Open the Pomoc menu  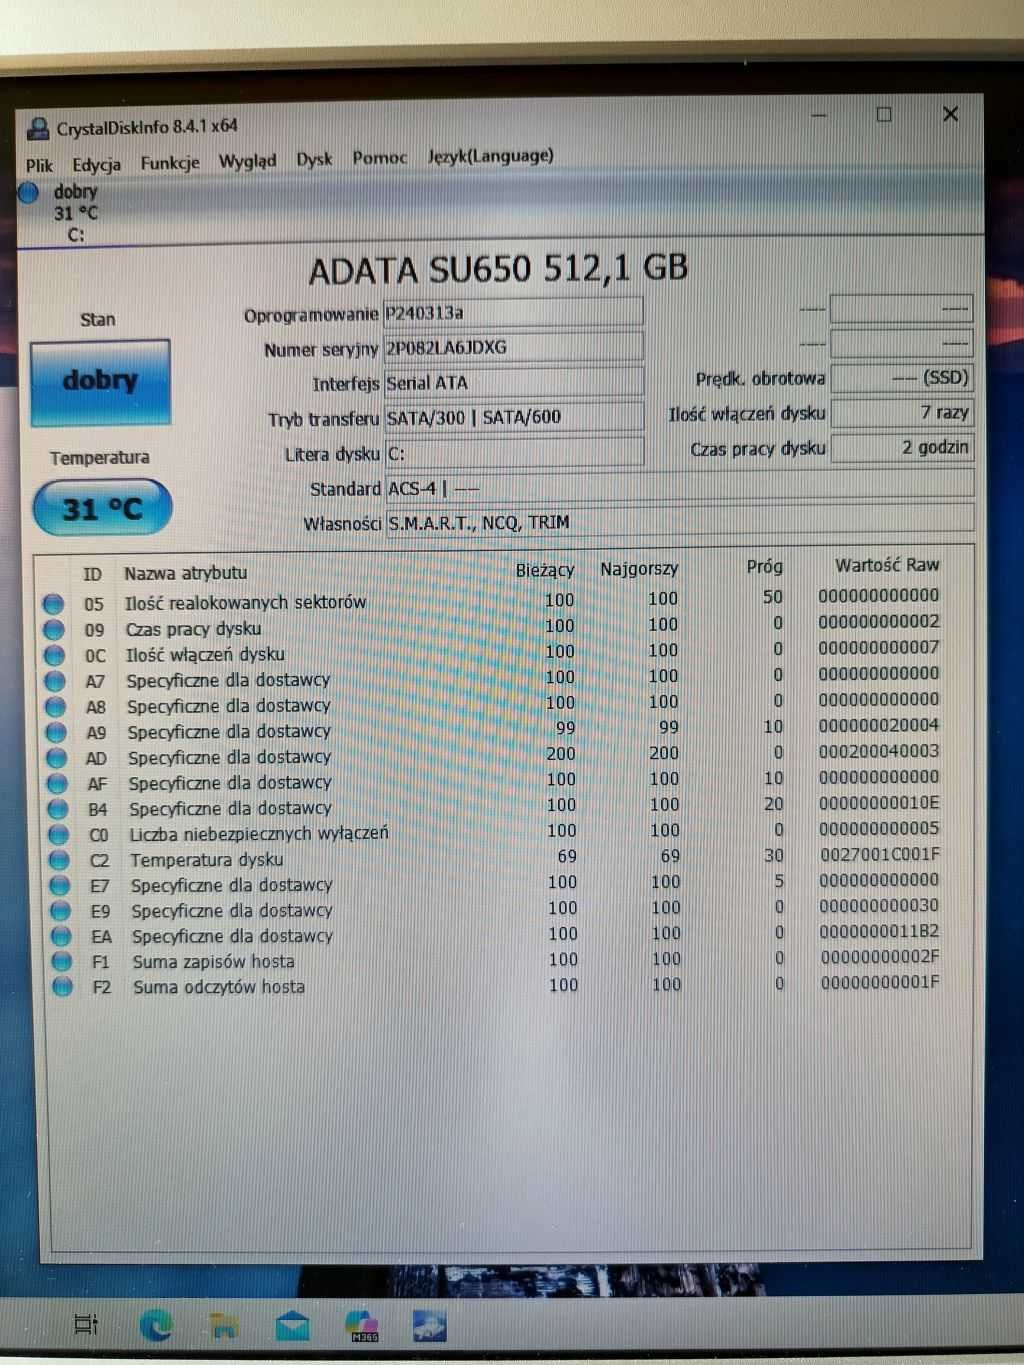point(380,157)
